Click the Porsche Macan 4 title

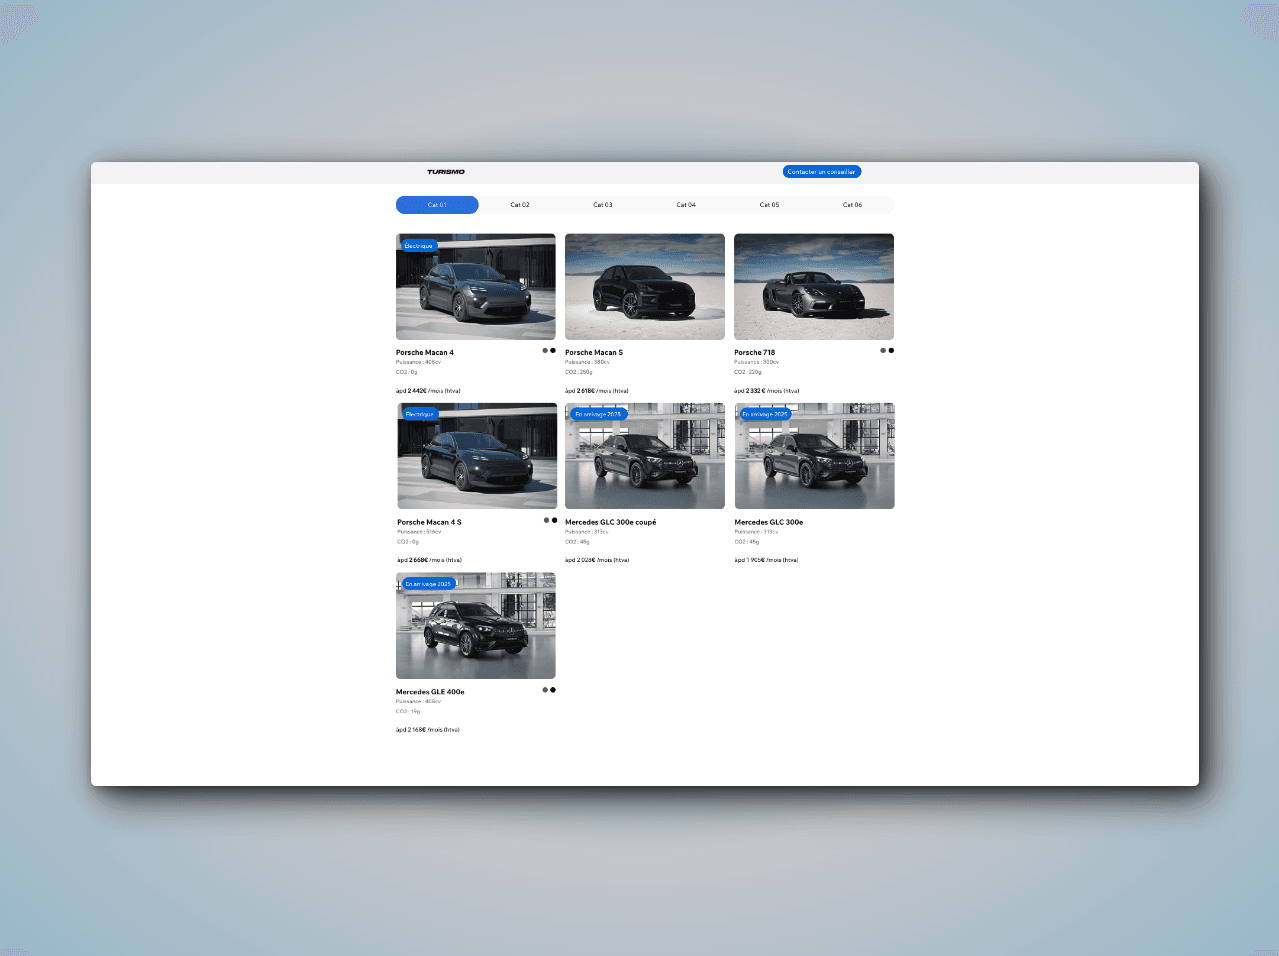point(425,353)
